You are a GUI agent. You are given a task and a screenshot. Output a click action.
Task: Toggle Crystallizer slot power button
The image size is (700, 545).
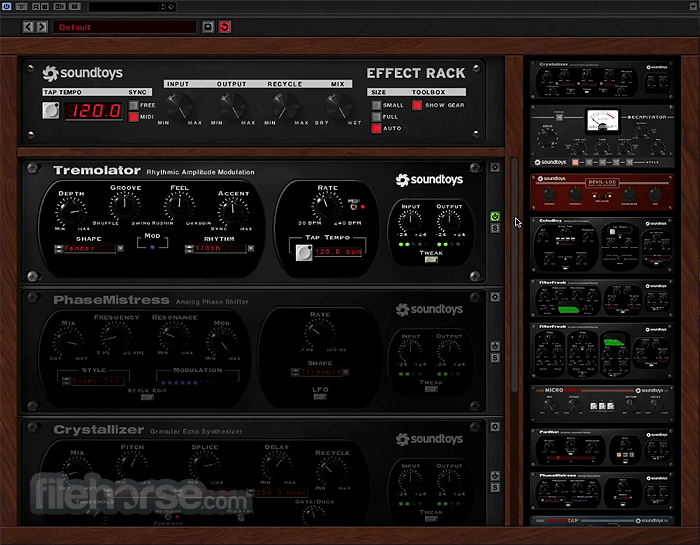495,476
